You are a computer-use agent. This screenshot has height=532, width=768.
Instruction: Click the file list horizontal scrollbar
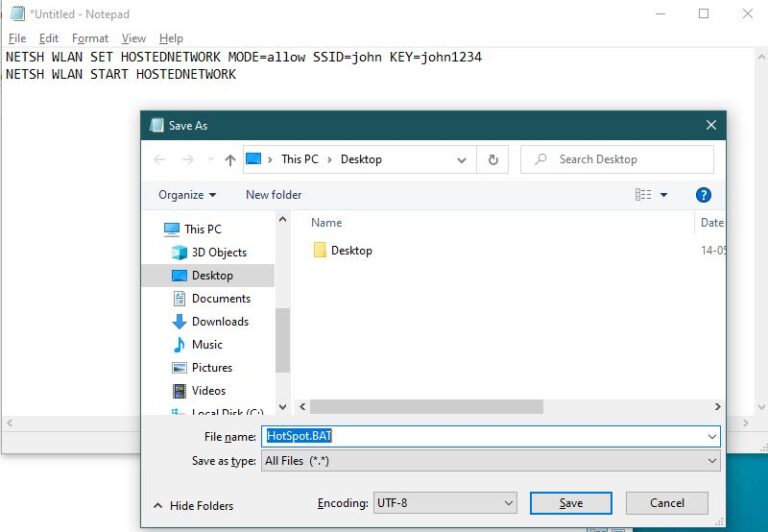pos(426,407)
